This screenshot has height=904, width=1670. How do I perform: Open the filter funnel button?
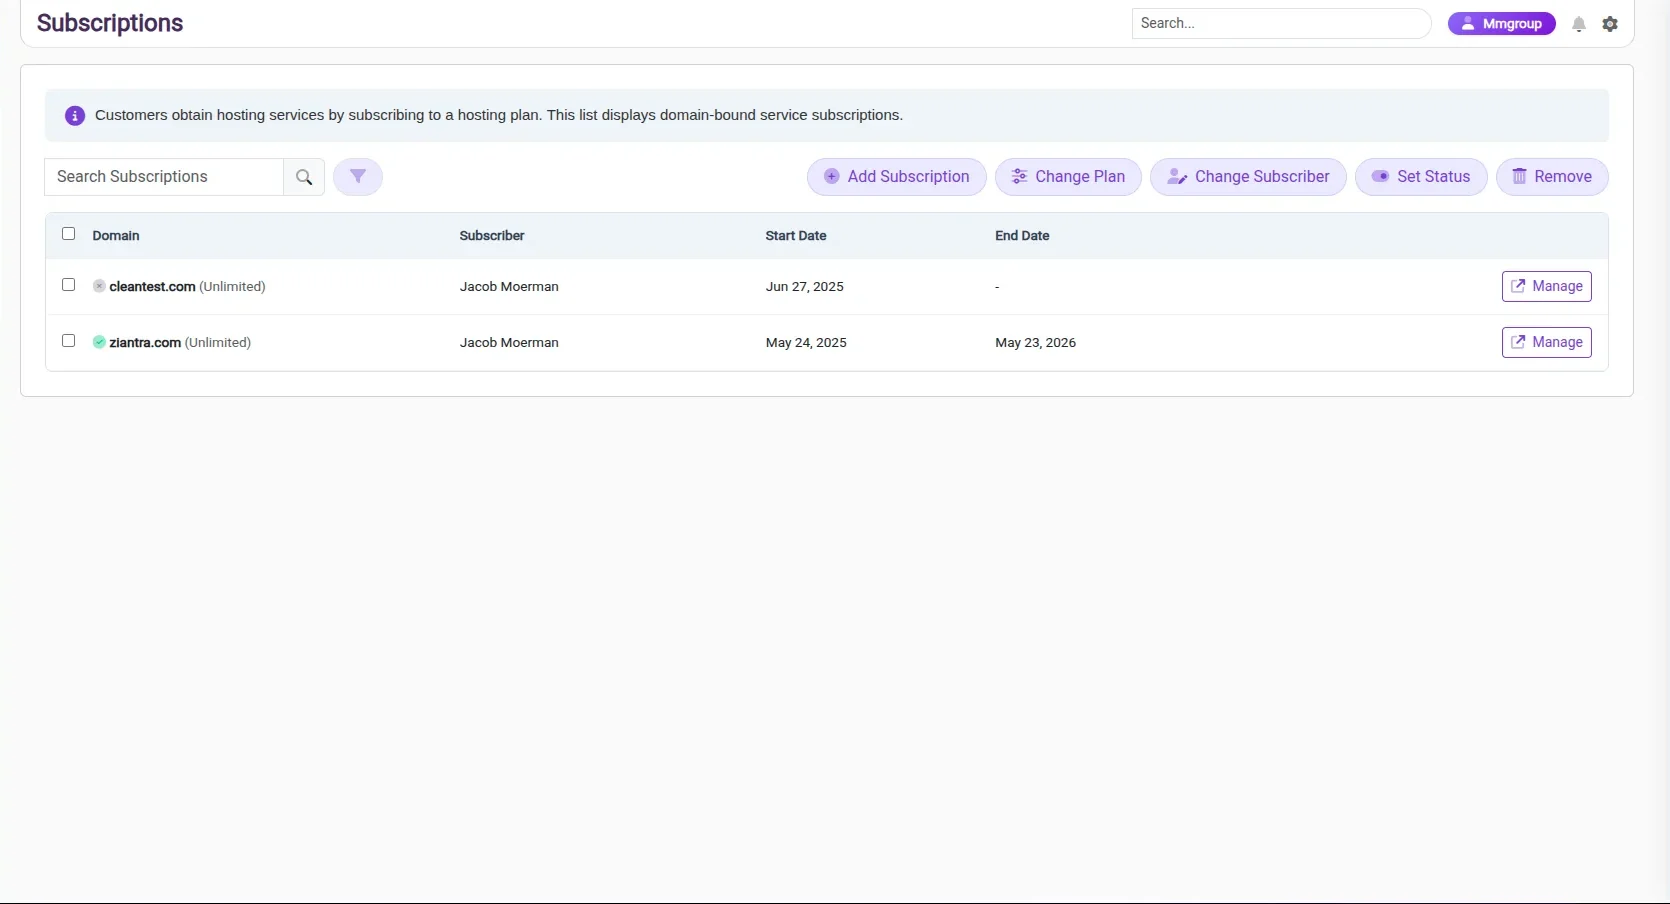click(358, 177)
